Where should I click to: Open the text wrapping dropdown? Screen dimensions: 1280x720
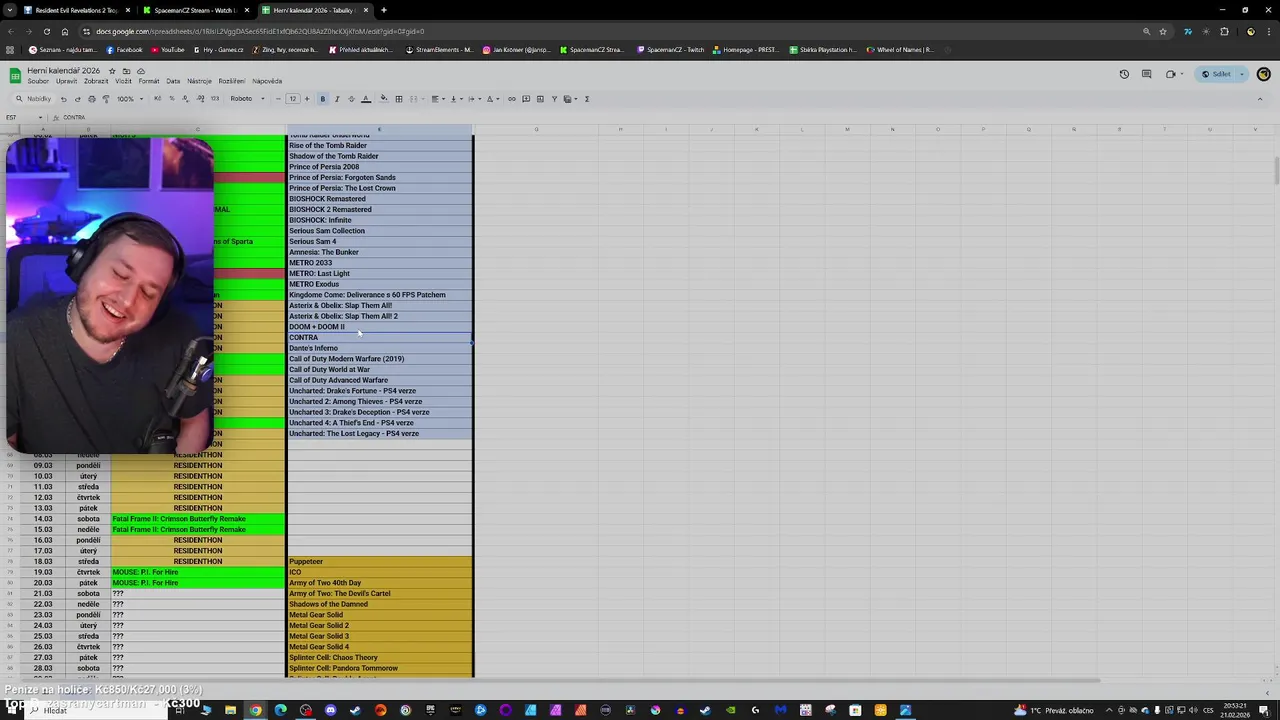pos(473,99)
